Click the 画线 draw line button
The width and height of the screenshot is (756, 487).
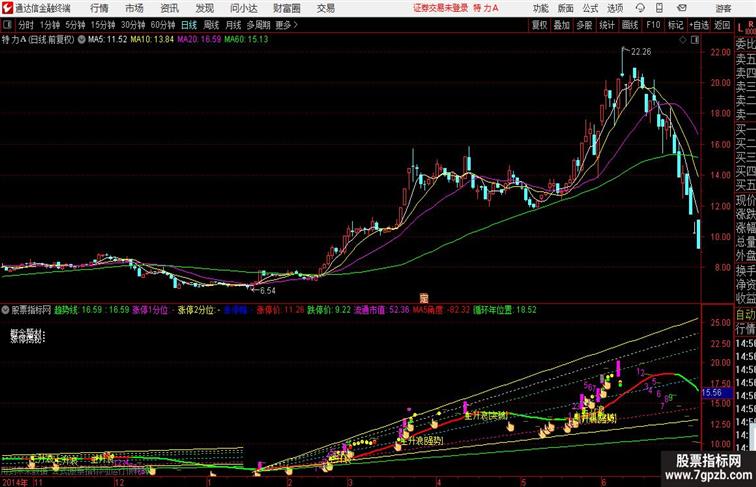pos(630,25)
